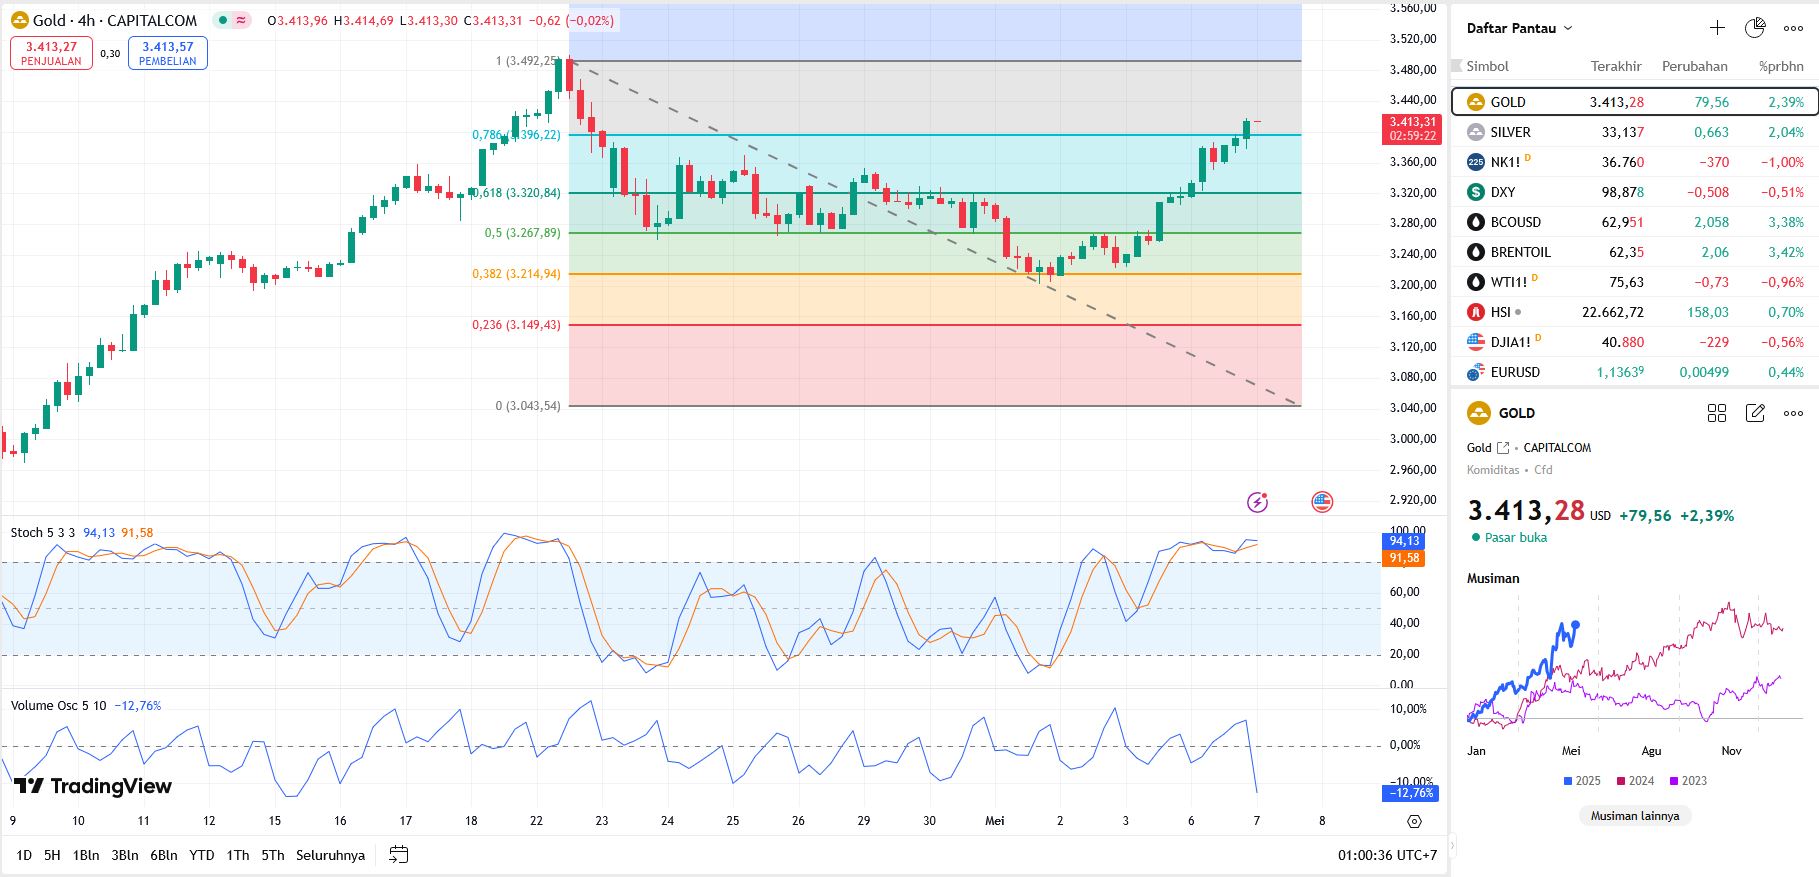
Task: Click the Terakhir column header to sort
Action: pos(1615,66)
